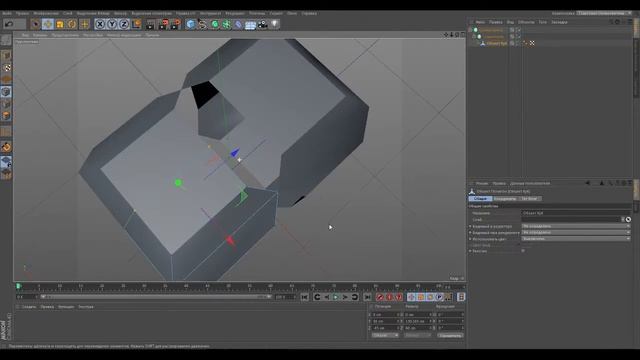This screenshot has width=640, height=360.
Task: Open the Теги menu in Object Manager
Action: pos(542,22)
